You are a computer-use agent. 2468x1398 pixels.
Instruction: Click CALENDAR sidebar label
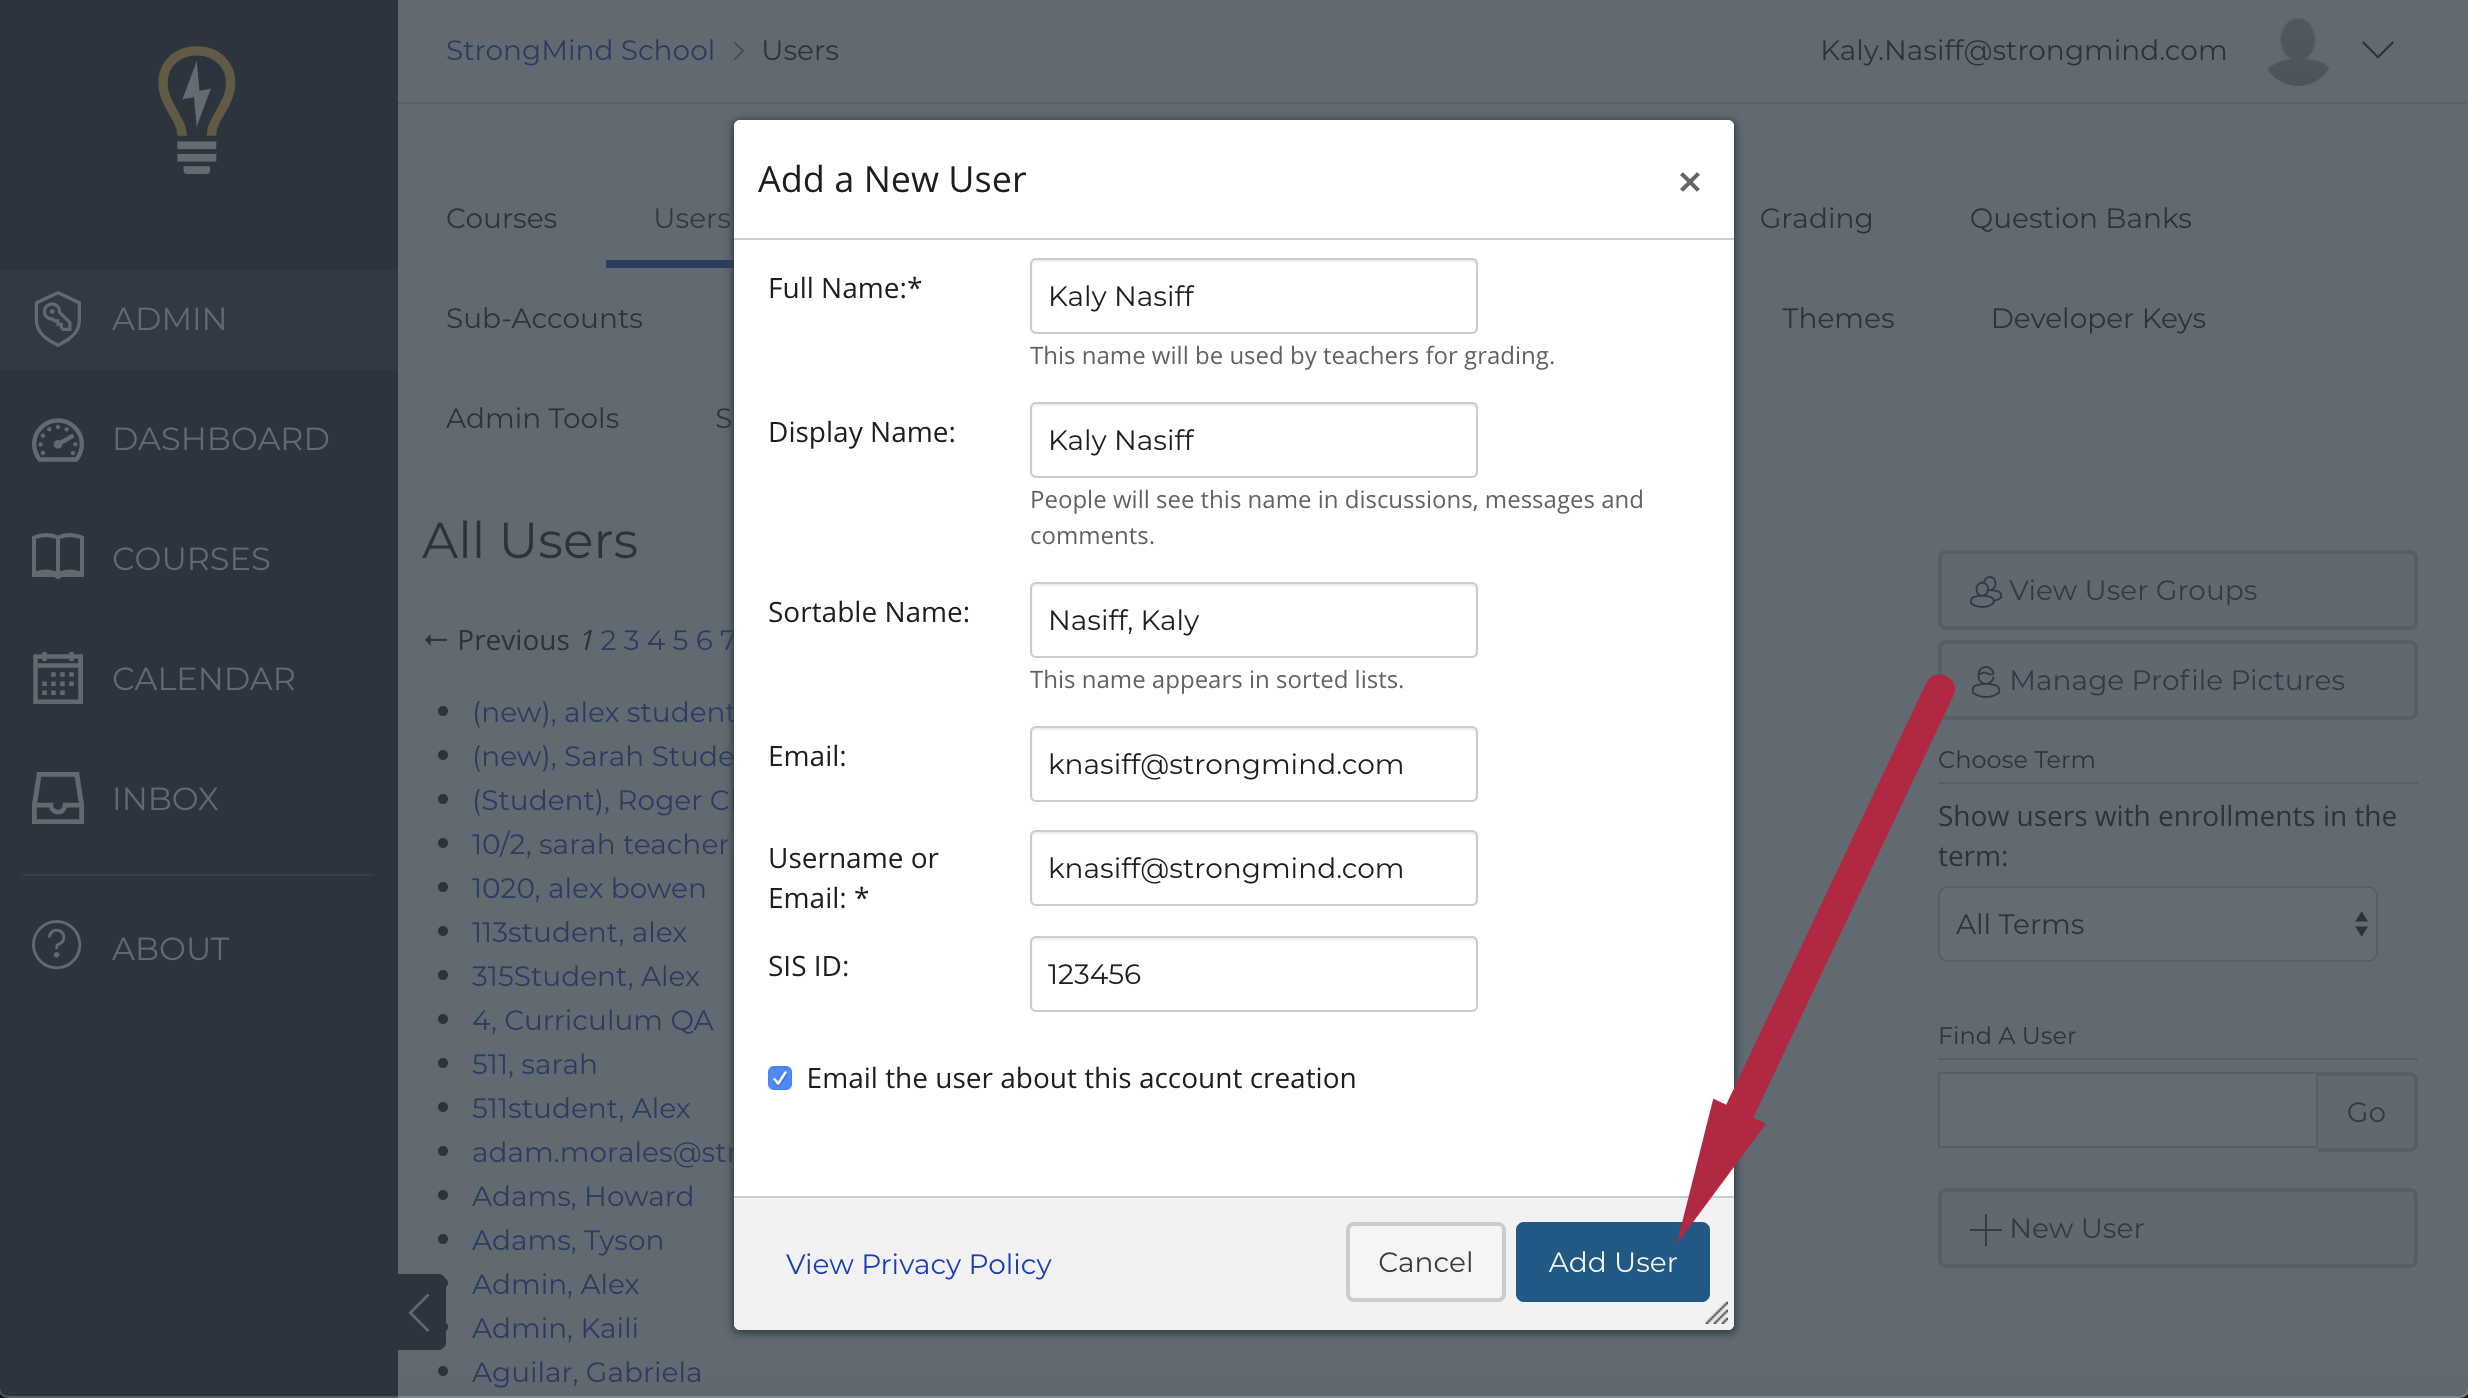click(203, 679)
